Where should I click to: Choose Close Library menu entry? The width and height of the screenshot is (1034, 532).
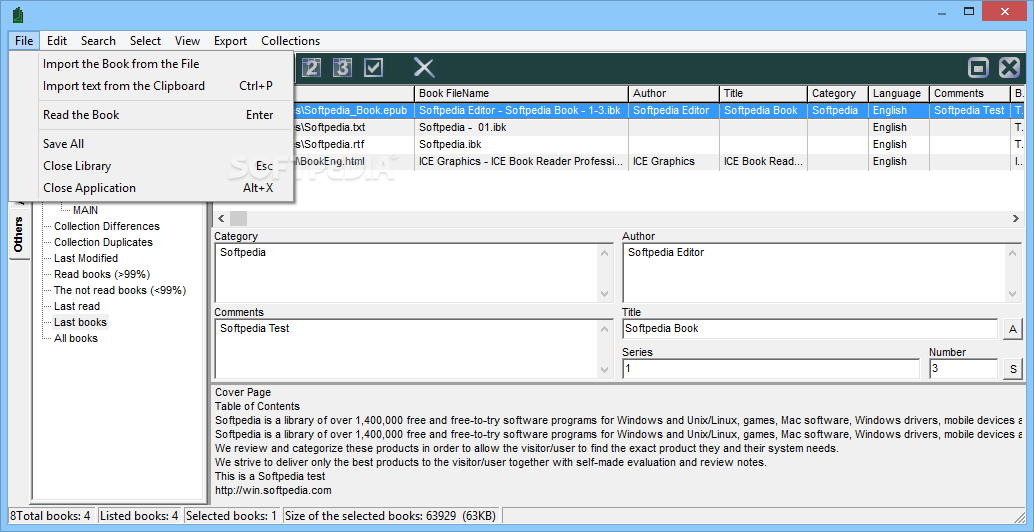(152, 166)
